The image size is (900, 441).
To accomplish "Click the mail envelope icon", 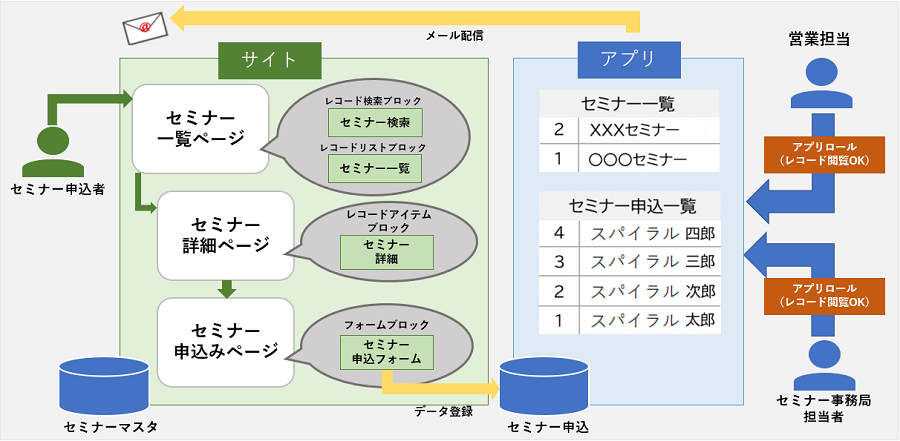I will pyautogui.click(x=146, y=26).
